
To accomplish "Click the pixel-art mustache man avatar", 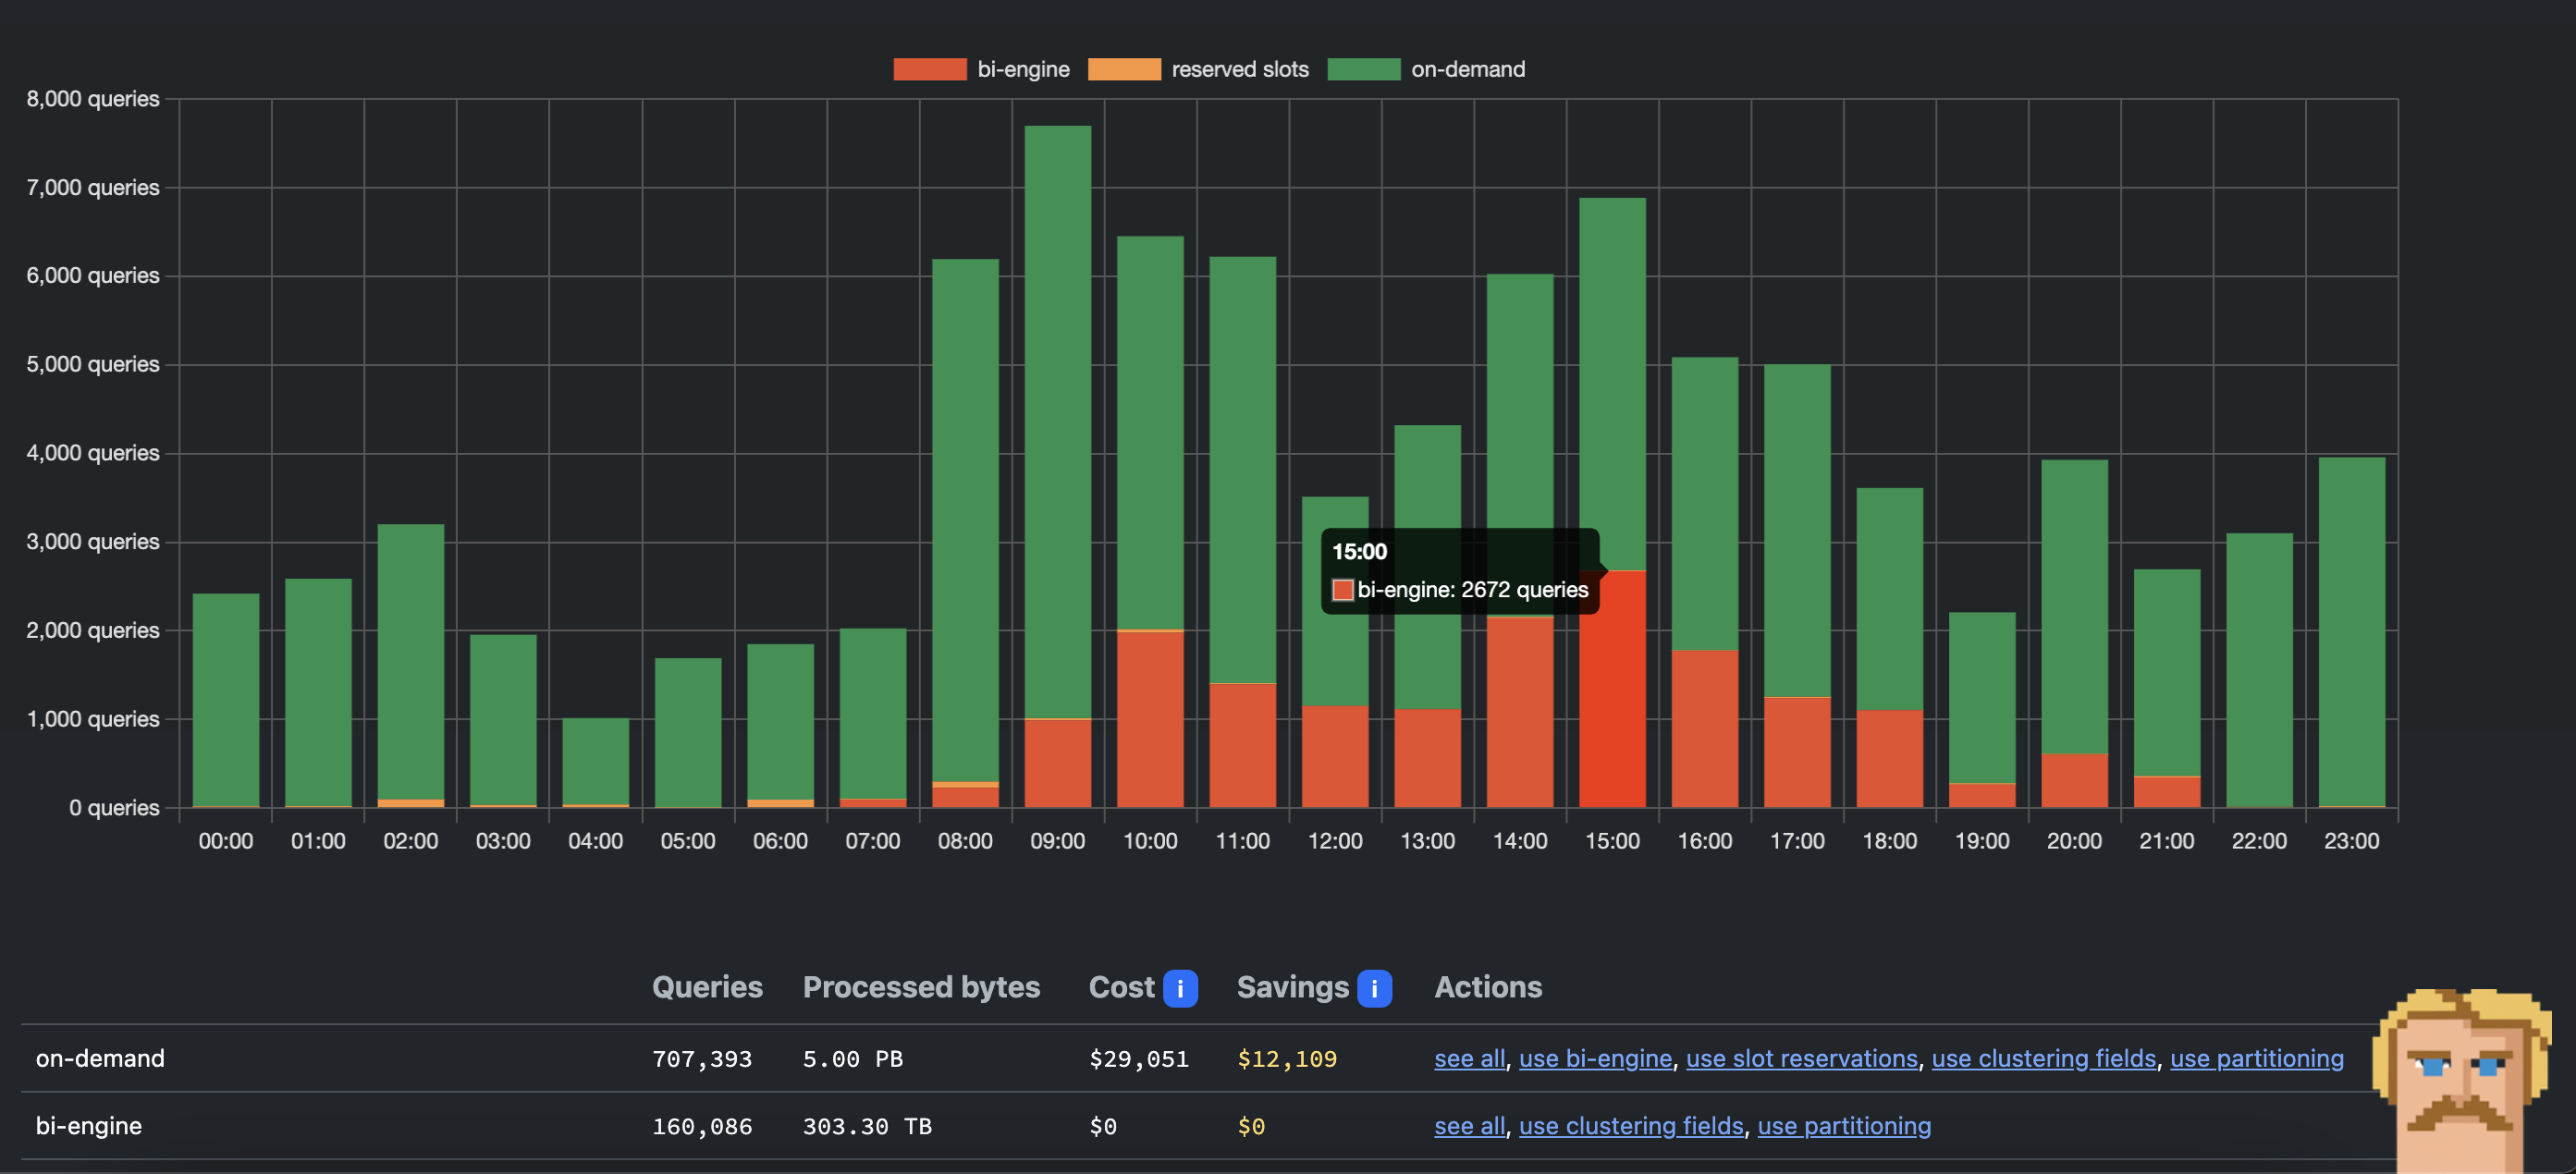I will [2464, 1080].
